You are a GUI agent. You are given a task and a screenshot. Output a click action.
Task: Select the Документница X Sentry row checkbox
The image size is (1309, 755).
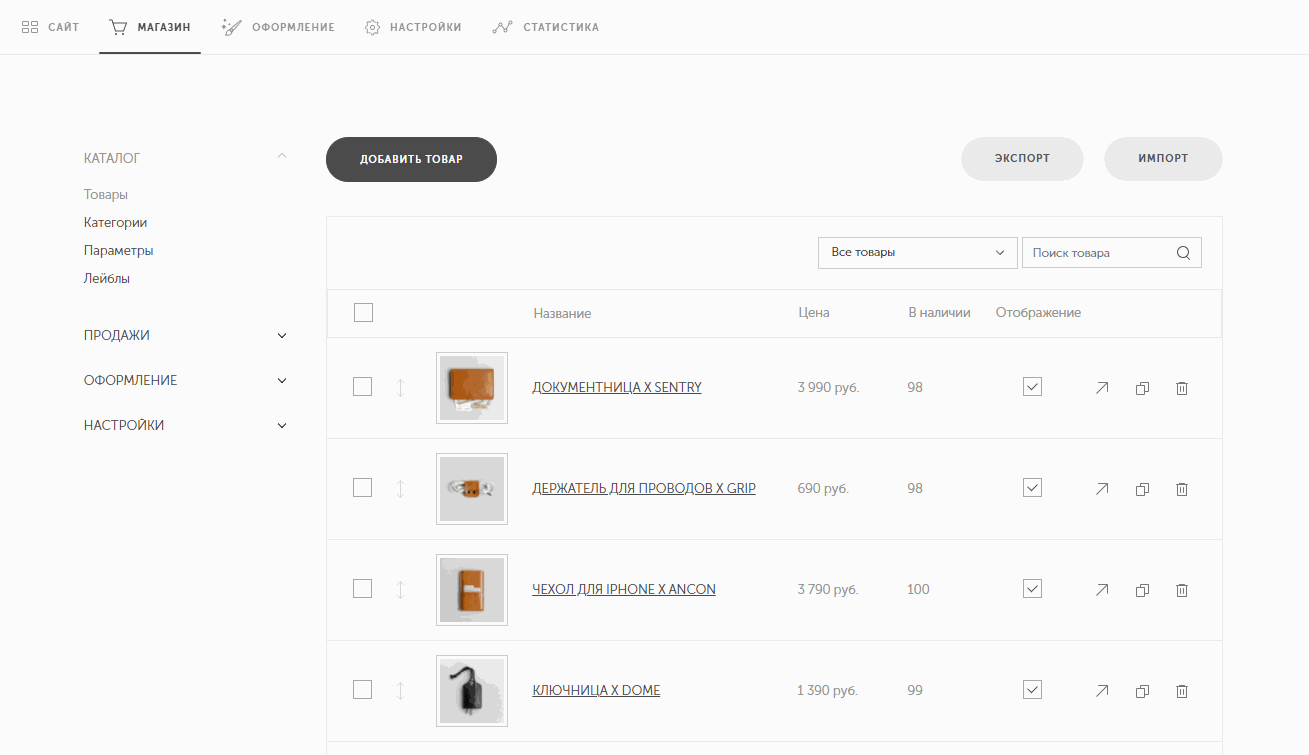click(x=363, y=387)
